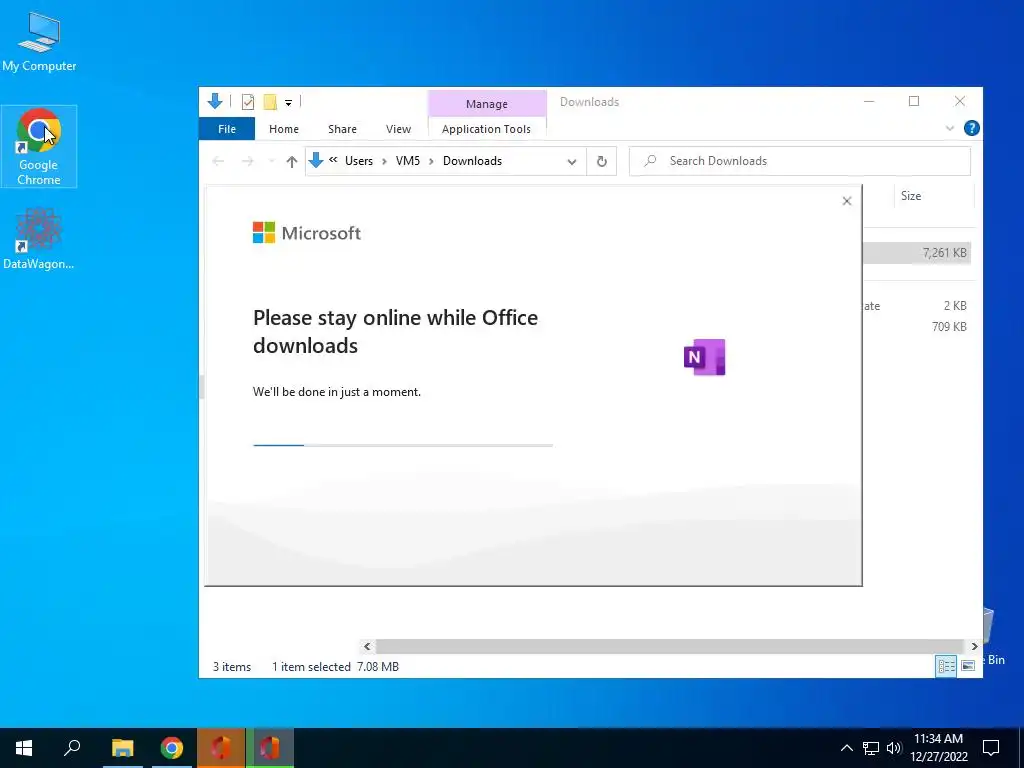Image resolution: width=1024 pixels, height=768 pixels.
Task: Click the '3 items' status text
Action: pos(232,667)
